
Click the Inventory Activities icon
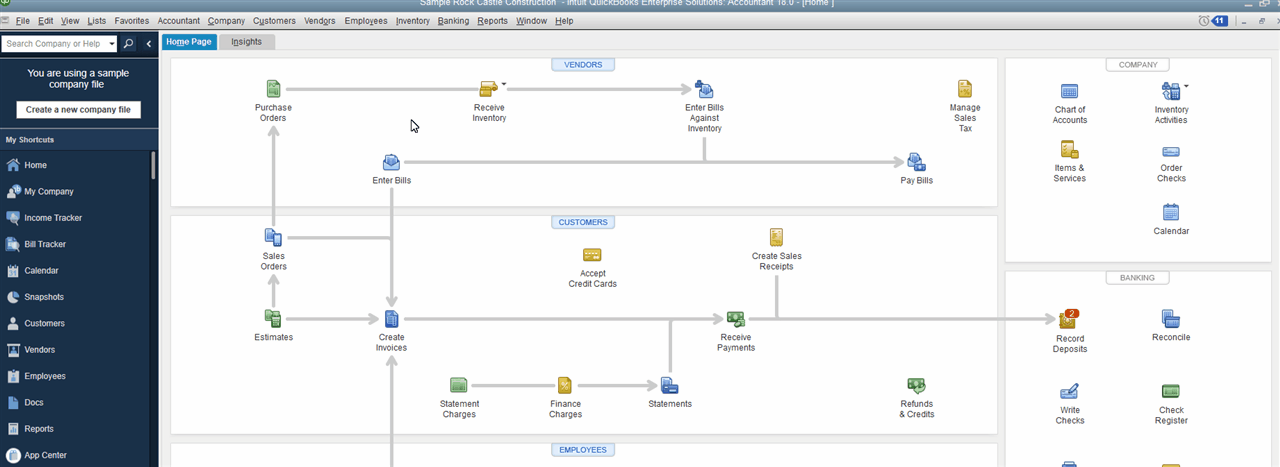(x=1170, y=91)
